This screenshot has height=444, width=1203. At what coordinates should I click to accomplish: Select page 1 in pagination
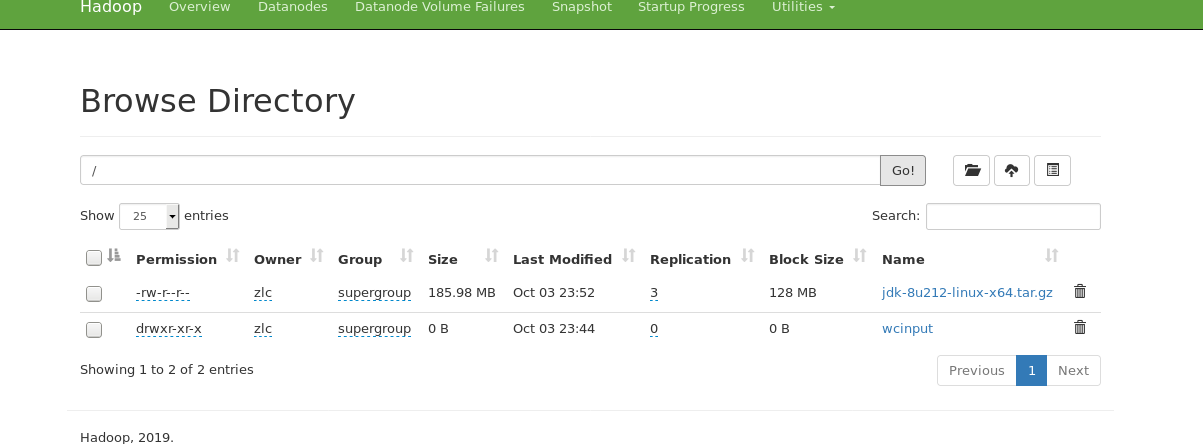tap(1031, 370)
